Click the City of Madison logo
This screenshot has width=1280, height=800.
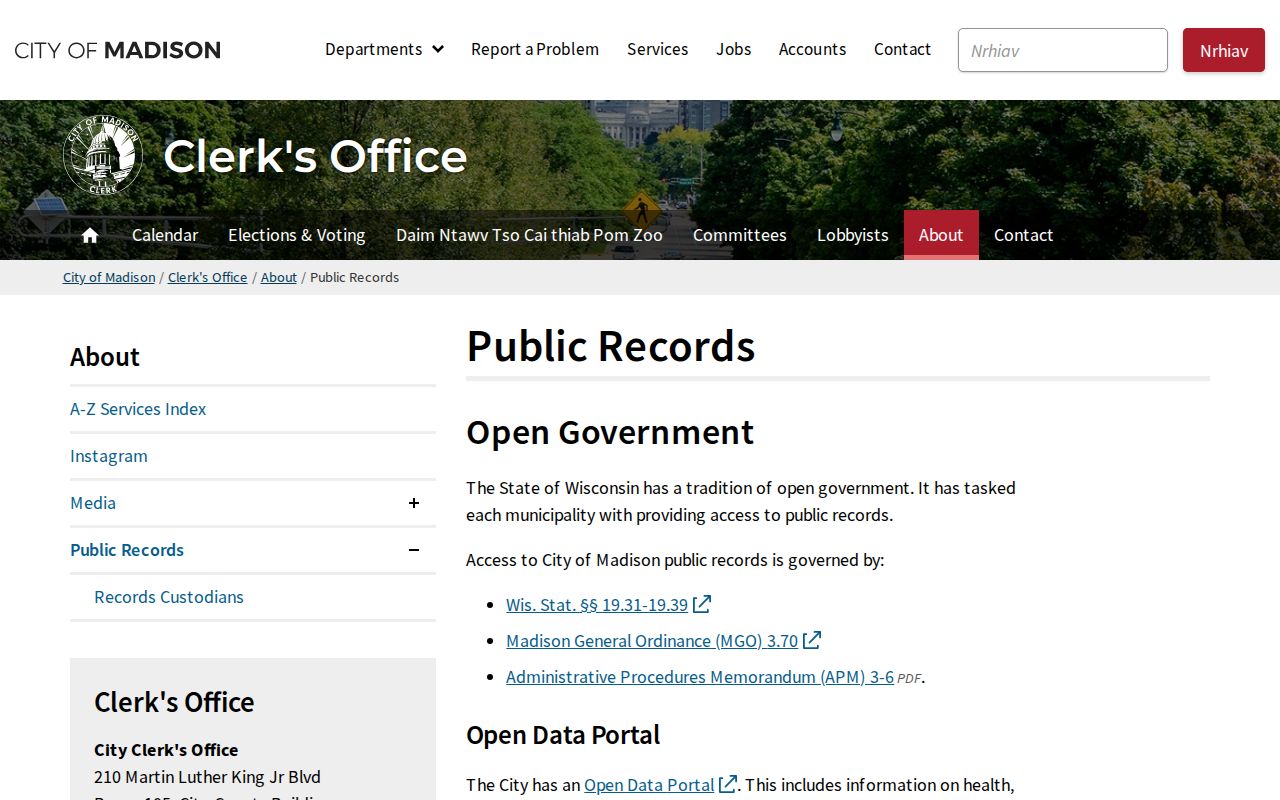(118, 50)
